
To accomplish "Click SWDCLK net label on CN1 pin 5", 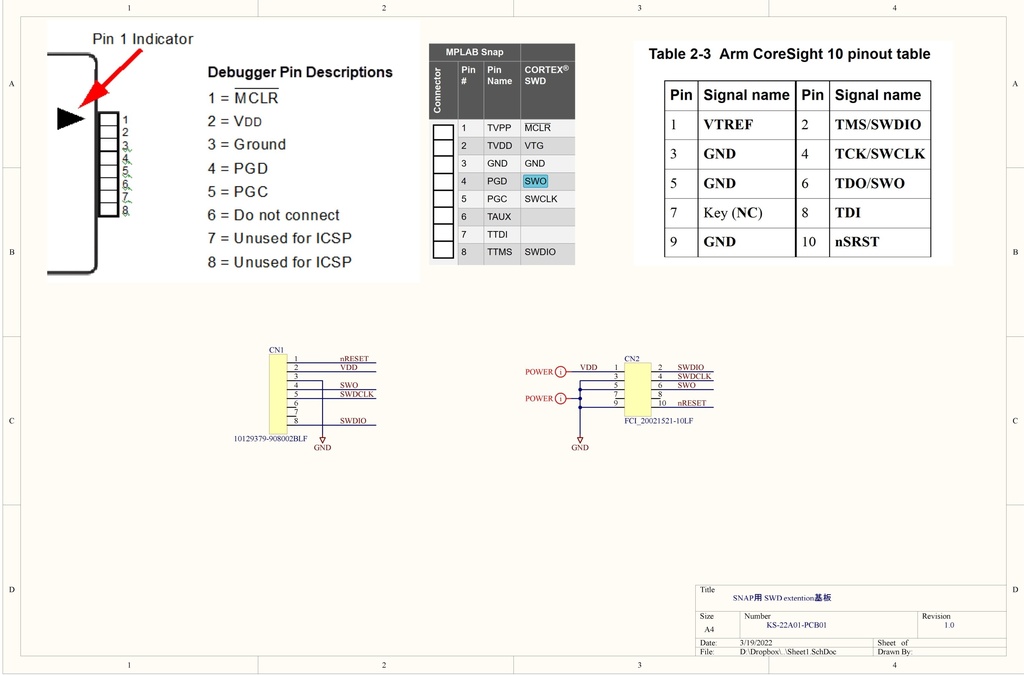I will pos(357,394).
